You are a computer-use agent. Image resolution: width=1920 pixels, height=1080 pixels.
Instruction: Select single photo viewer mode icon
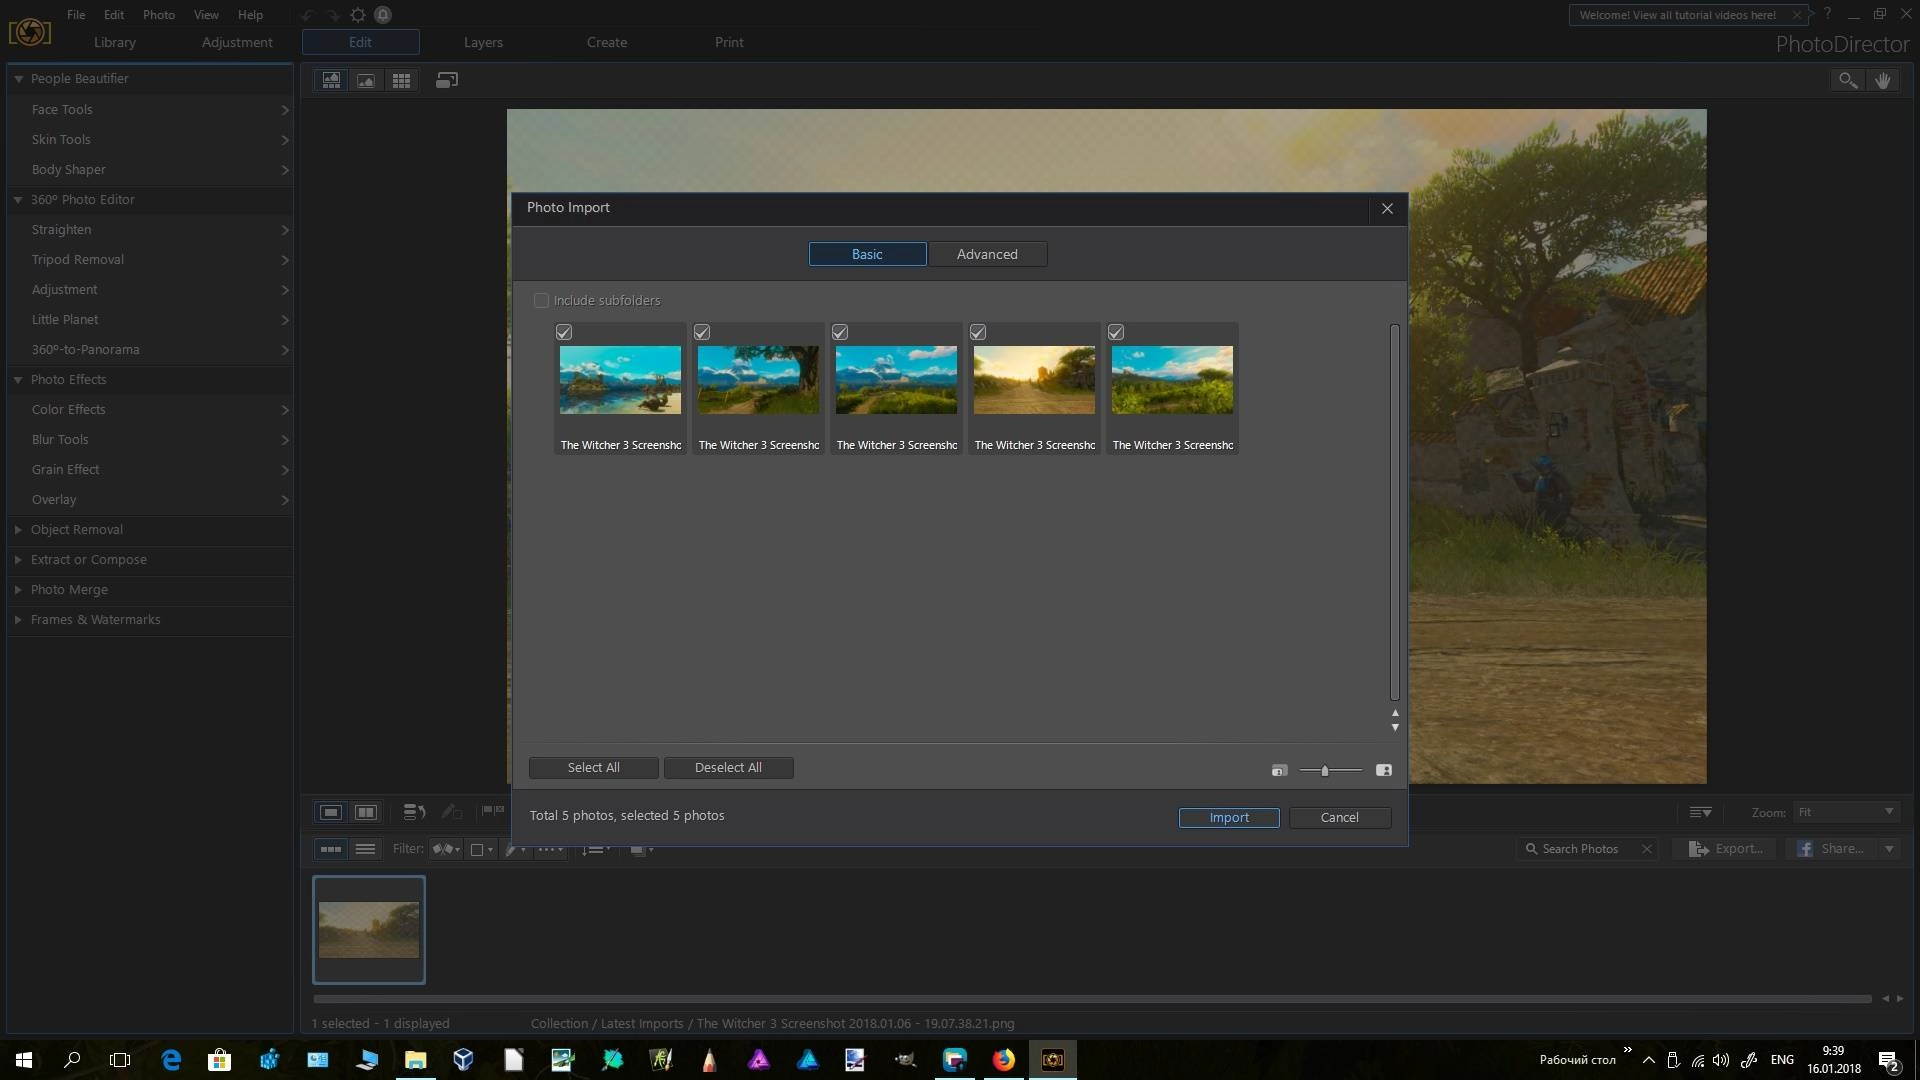coord(331,80)
